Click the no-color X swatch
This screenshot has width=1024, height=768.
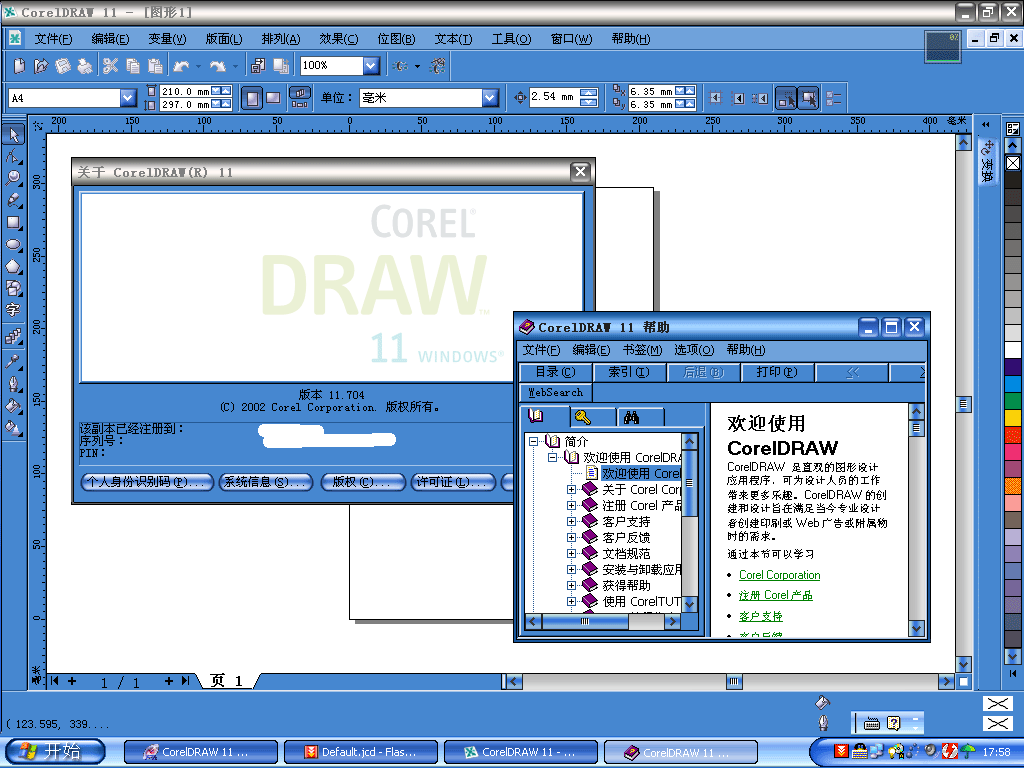(1013, 163)
